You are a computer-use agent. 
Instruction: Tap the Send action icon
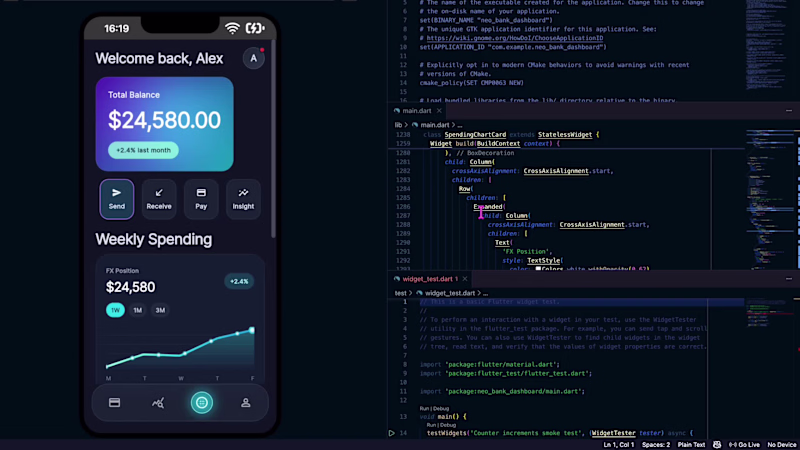116,193
